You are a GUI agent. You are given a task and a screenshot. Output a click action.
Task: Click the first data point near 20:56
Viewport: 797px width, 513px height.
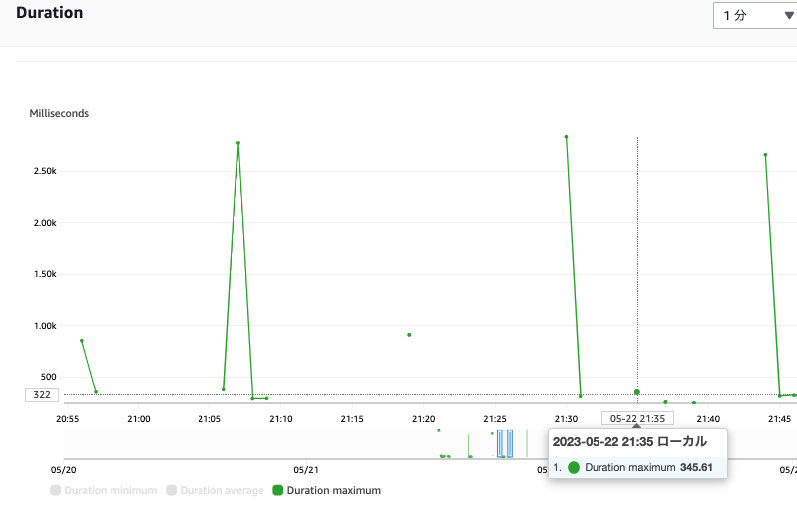[82, 341]
